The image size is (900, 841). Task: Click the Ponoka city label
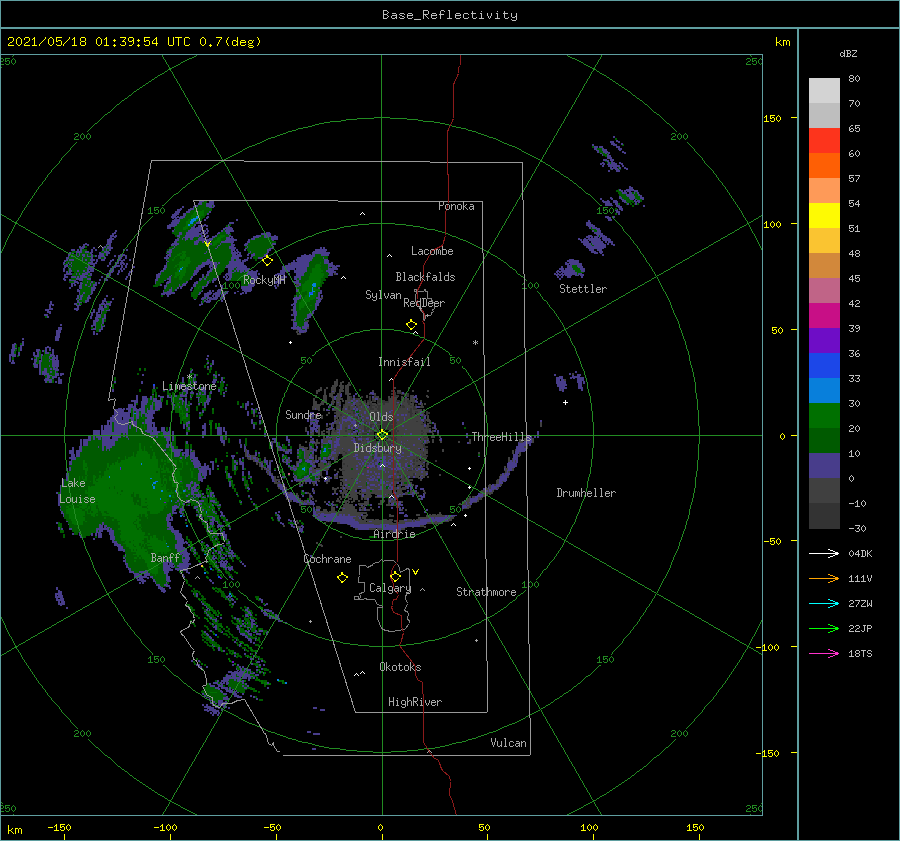pos(456,206)
